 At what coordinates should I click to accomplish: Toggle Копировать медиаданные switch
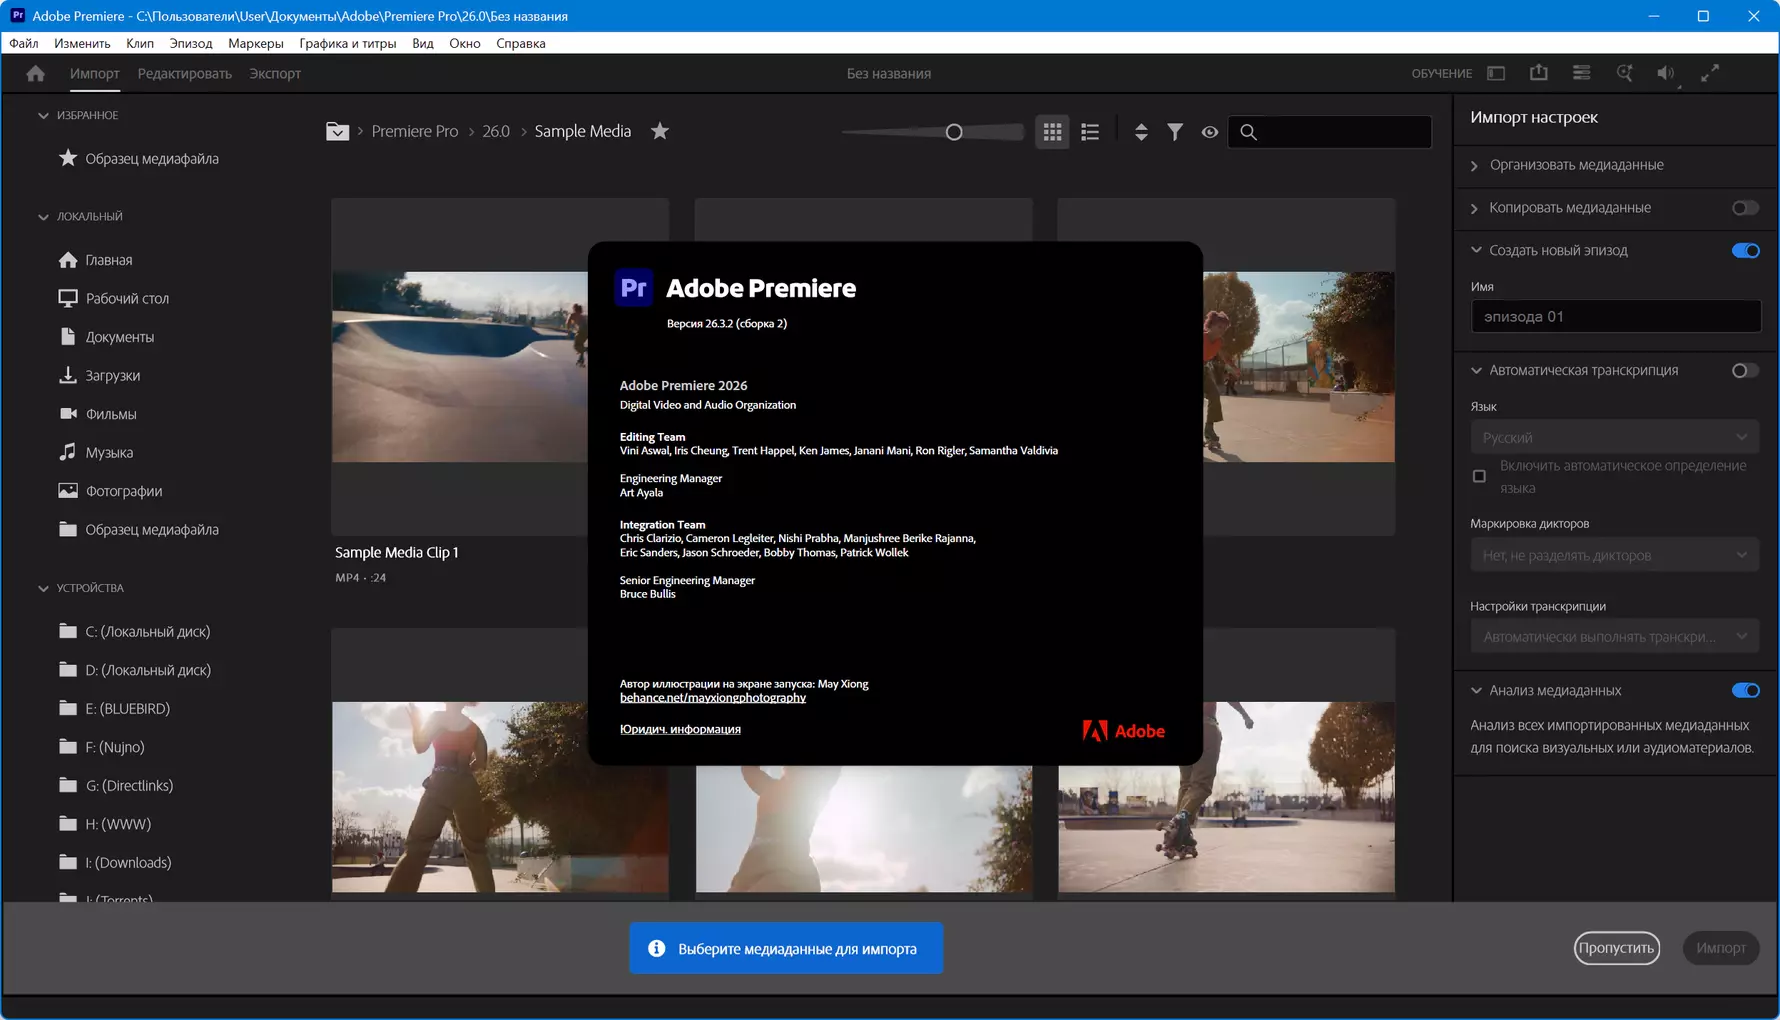pos(1745,208)
